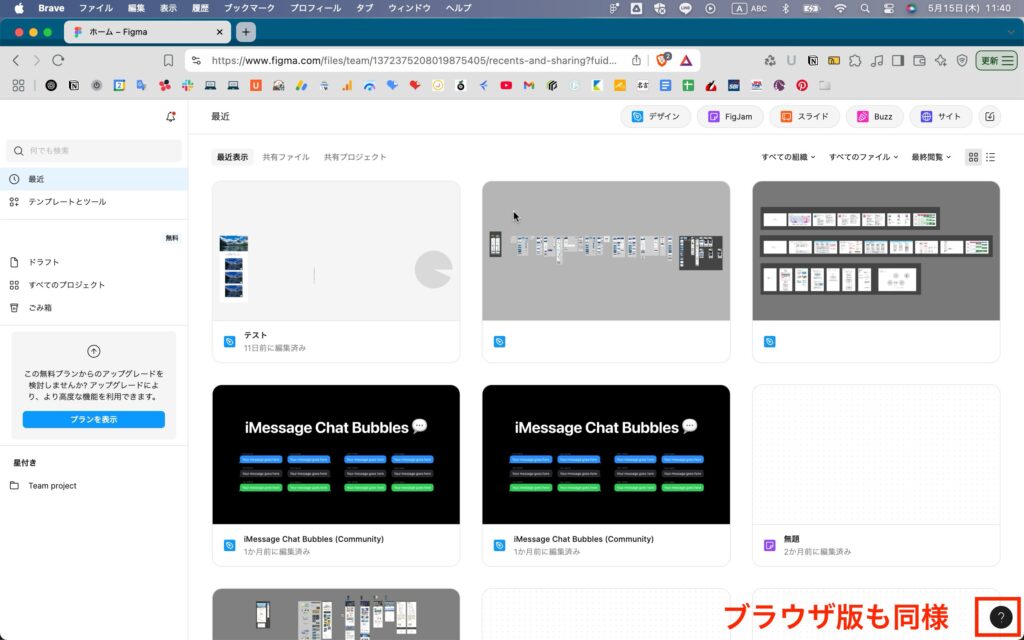Open the 無題 FigJam file card
Image resolution: width=1024 pixels, height=640 pixels.
coord(876,475)
